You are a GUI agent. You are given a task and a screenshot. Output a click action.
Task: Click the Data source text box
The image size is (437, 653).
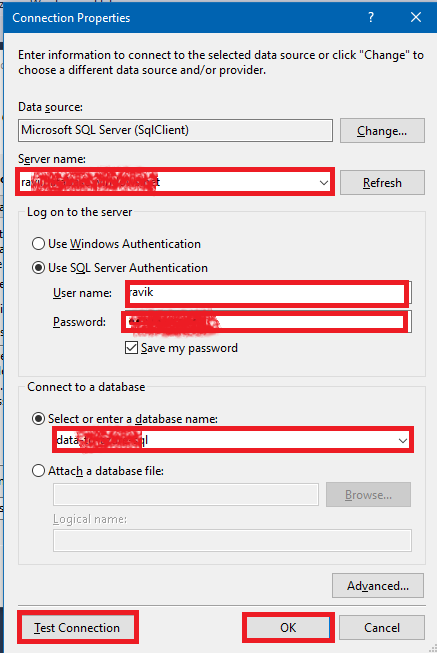[x=175, y=130]
